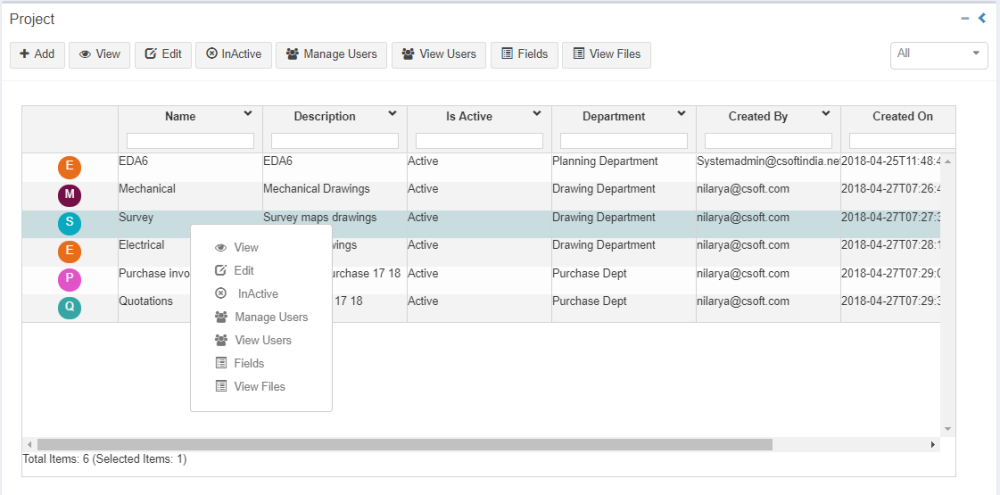Screen dimensions: 1000x495
Task: Select View Files from context menu
Action: pyautogui.click(x=259, y=386)
